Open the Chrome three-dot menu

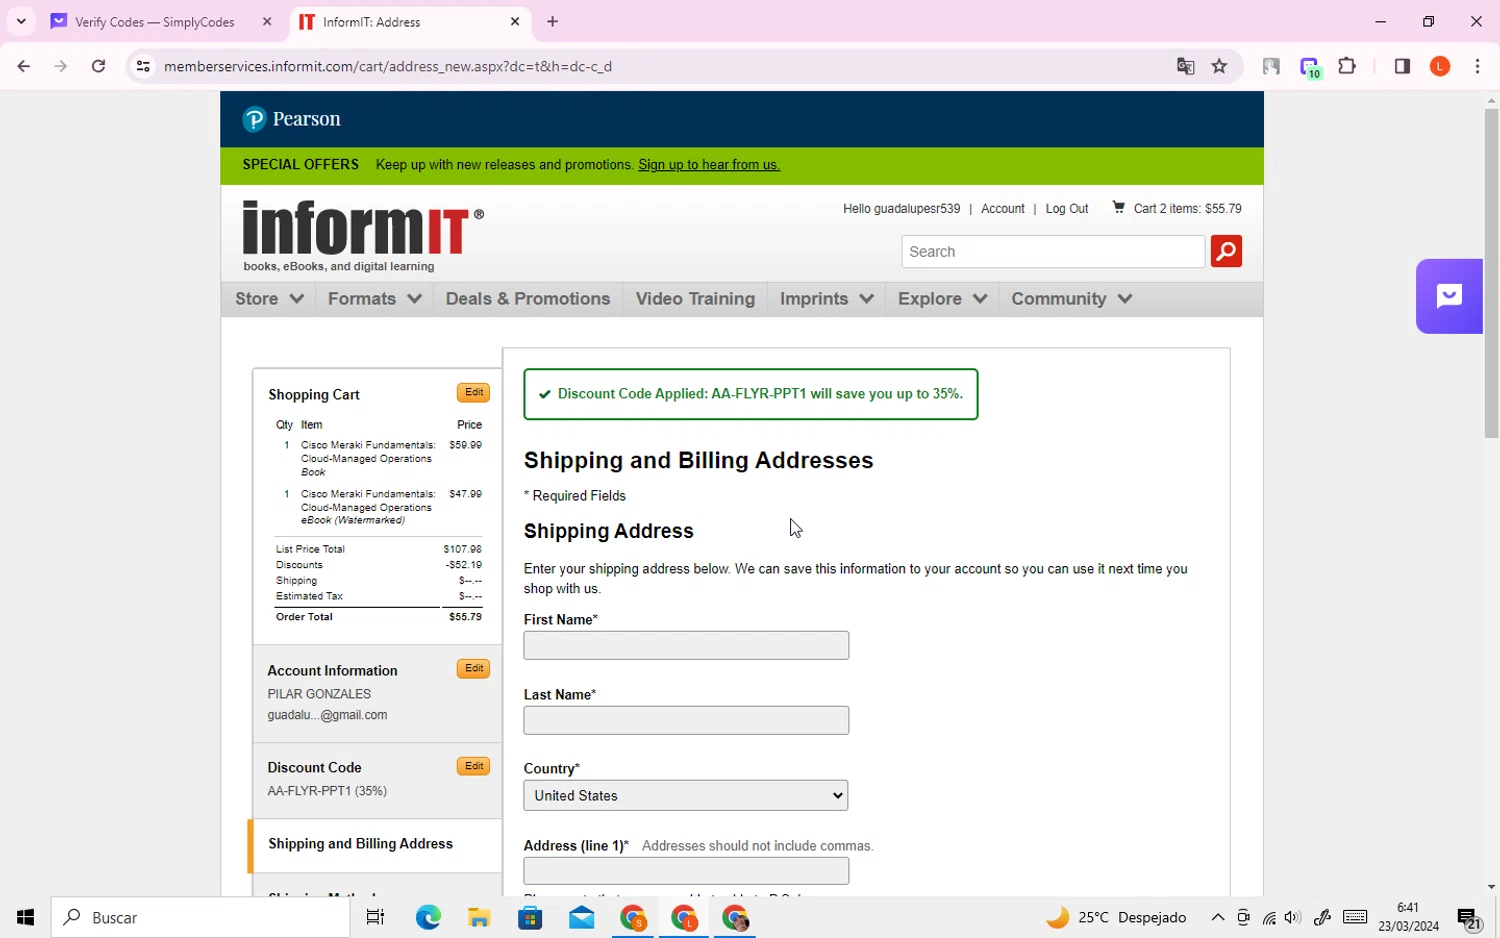tap(1477, 66)
